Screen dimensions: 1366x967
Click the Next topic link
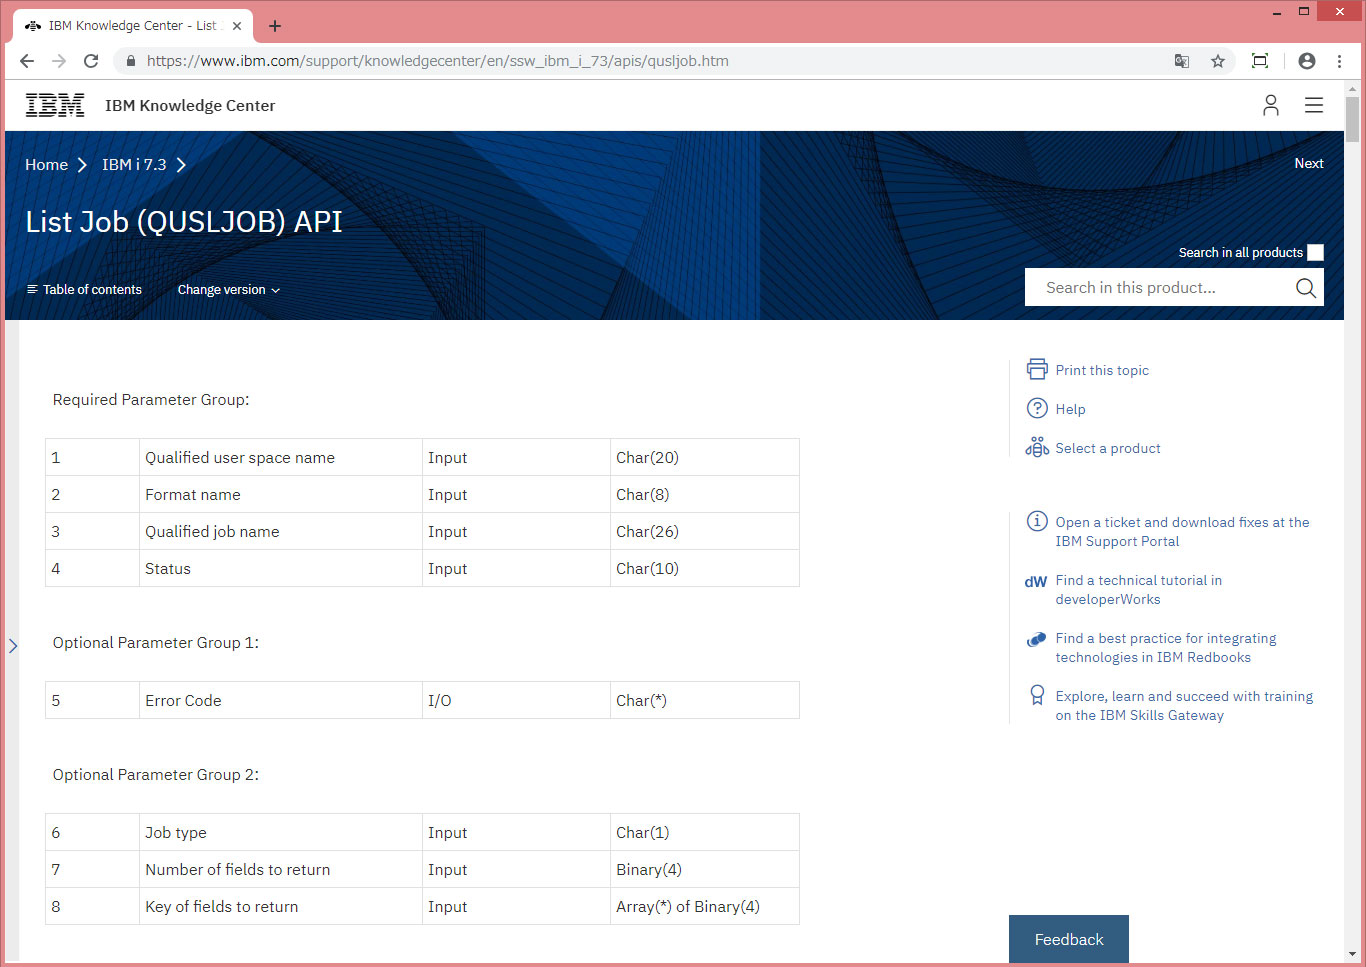[1308, 164]
